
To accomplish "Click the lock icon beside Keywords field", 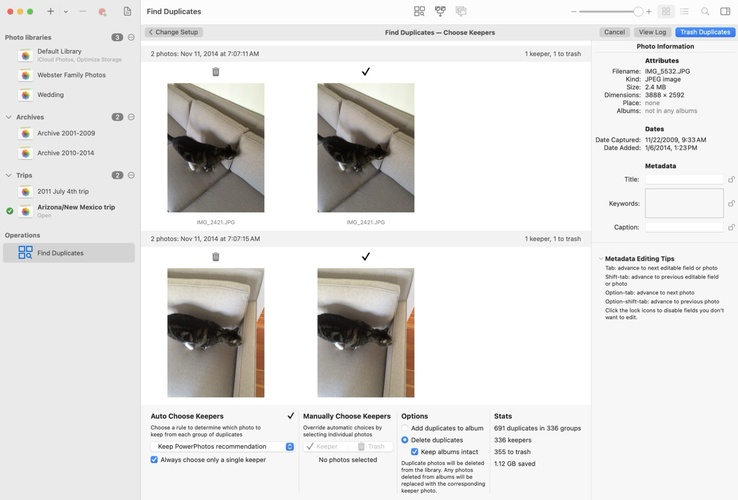I will click(731, 203).
